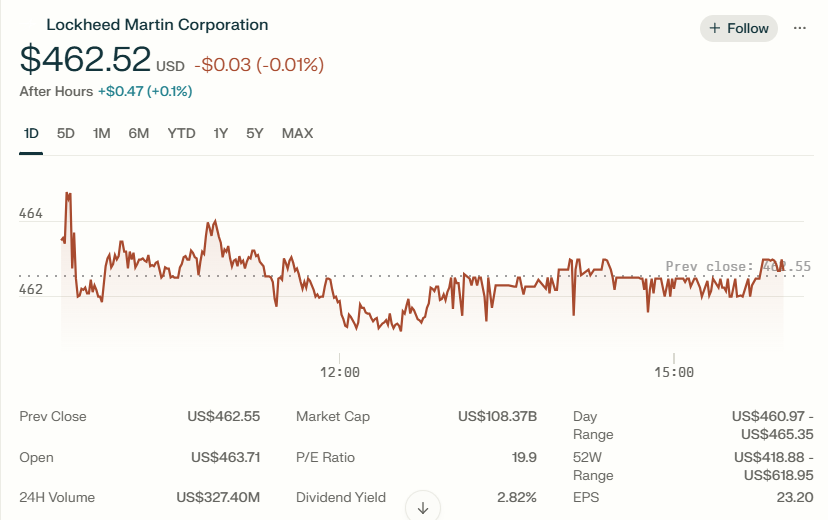
Task: Click the 24H Volume label
Action: tap(57, 497)
